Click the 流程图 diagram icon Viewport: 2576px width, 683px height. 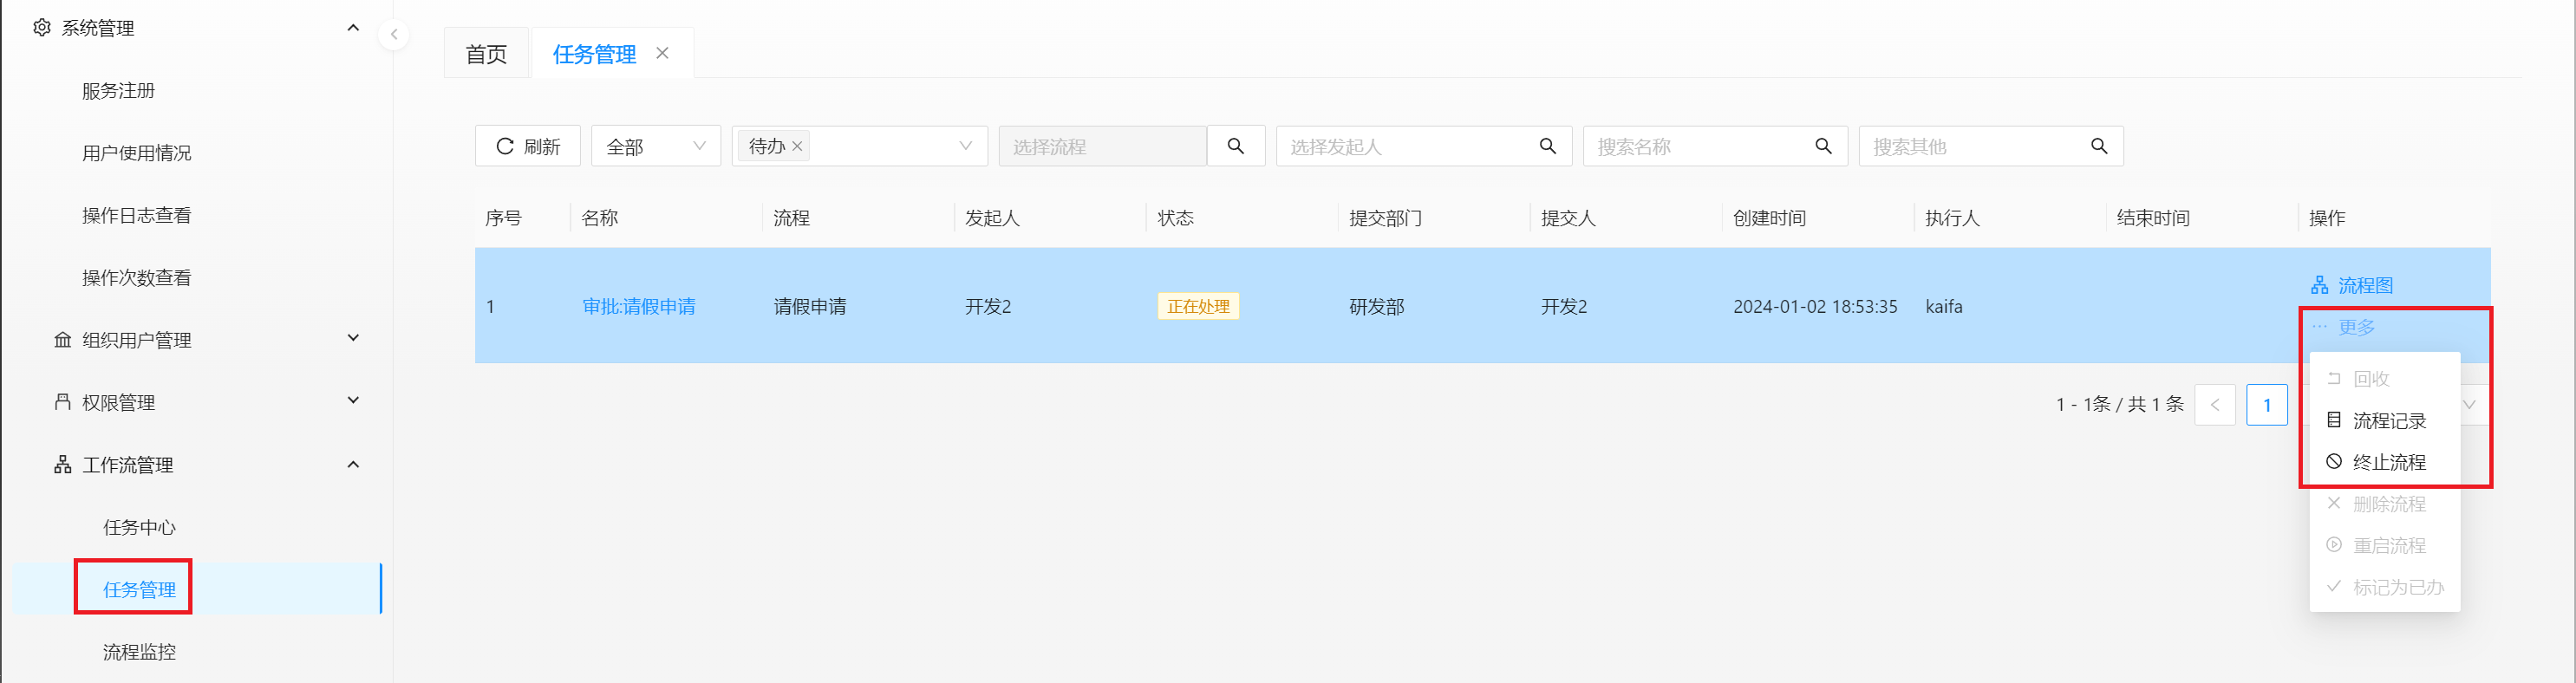click(2320, 286)
